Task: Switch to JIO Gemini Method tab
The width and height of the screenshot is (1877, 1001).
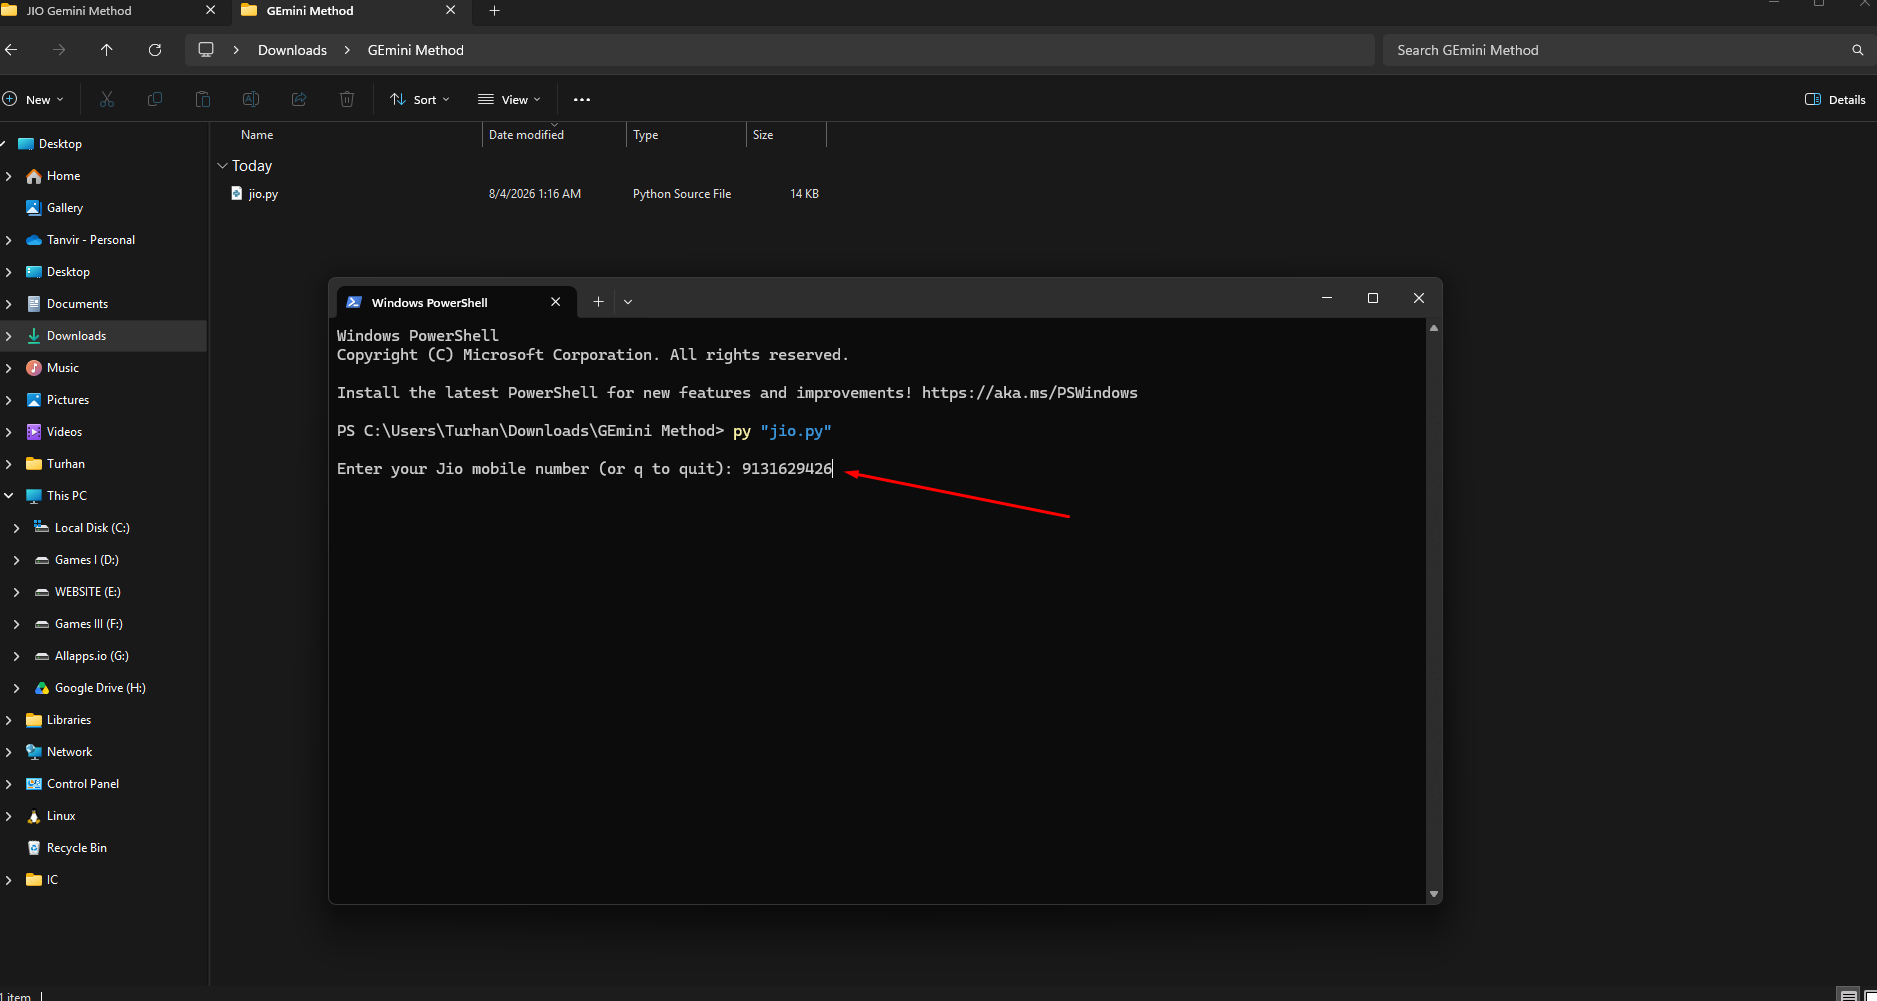Action: (79, 11)
